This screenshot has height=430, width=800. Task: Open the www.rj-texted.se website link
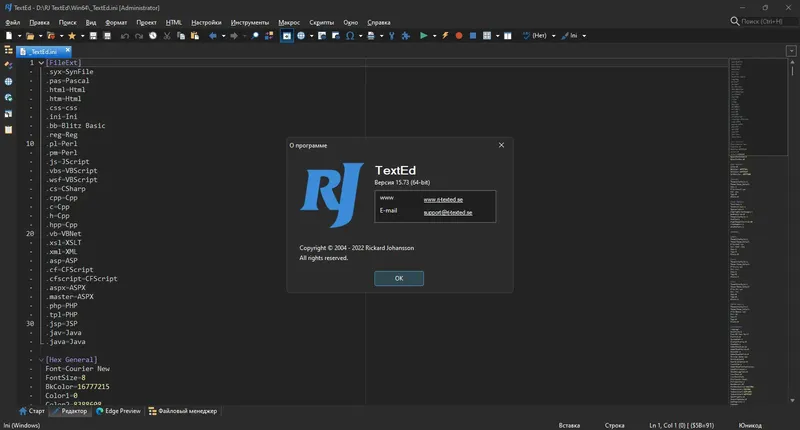(443, 199)
